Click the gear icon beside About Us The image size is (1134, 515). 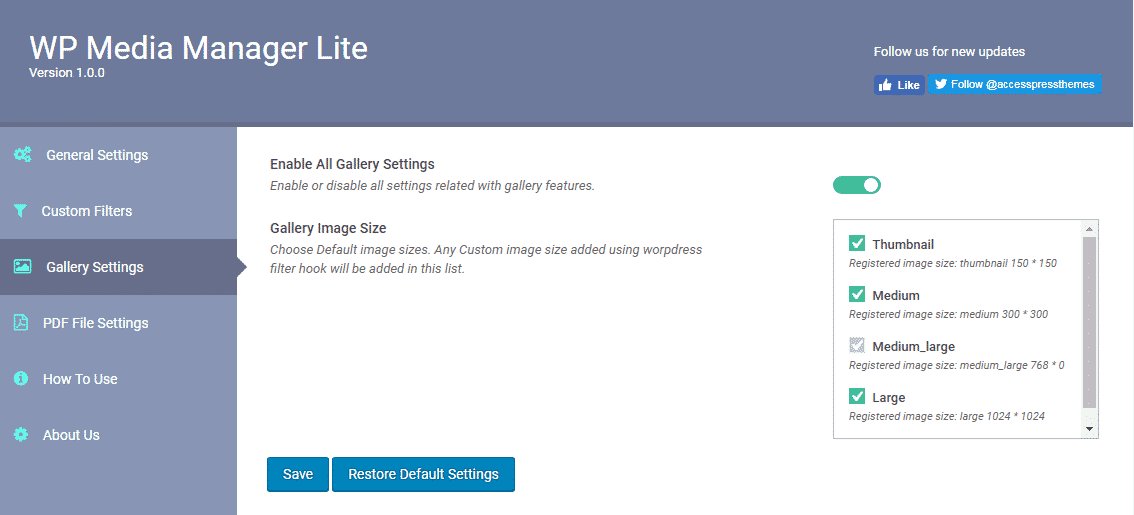[x=21, y=435]
